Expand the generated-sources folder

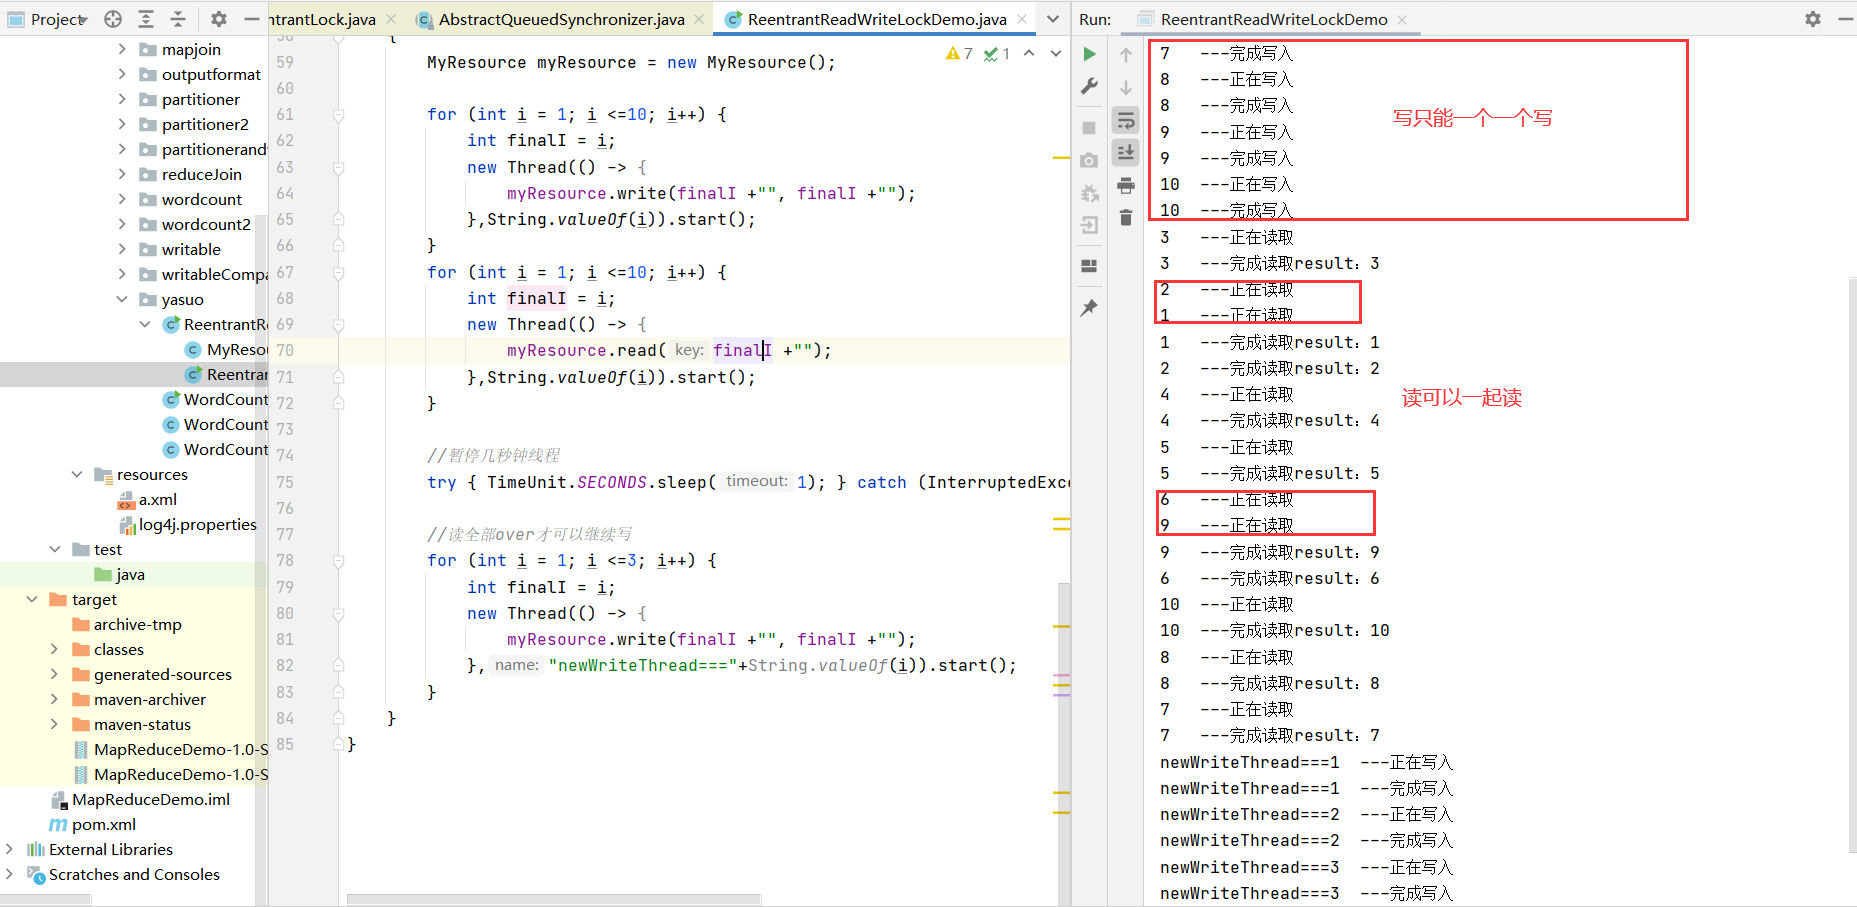54,674
